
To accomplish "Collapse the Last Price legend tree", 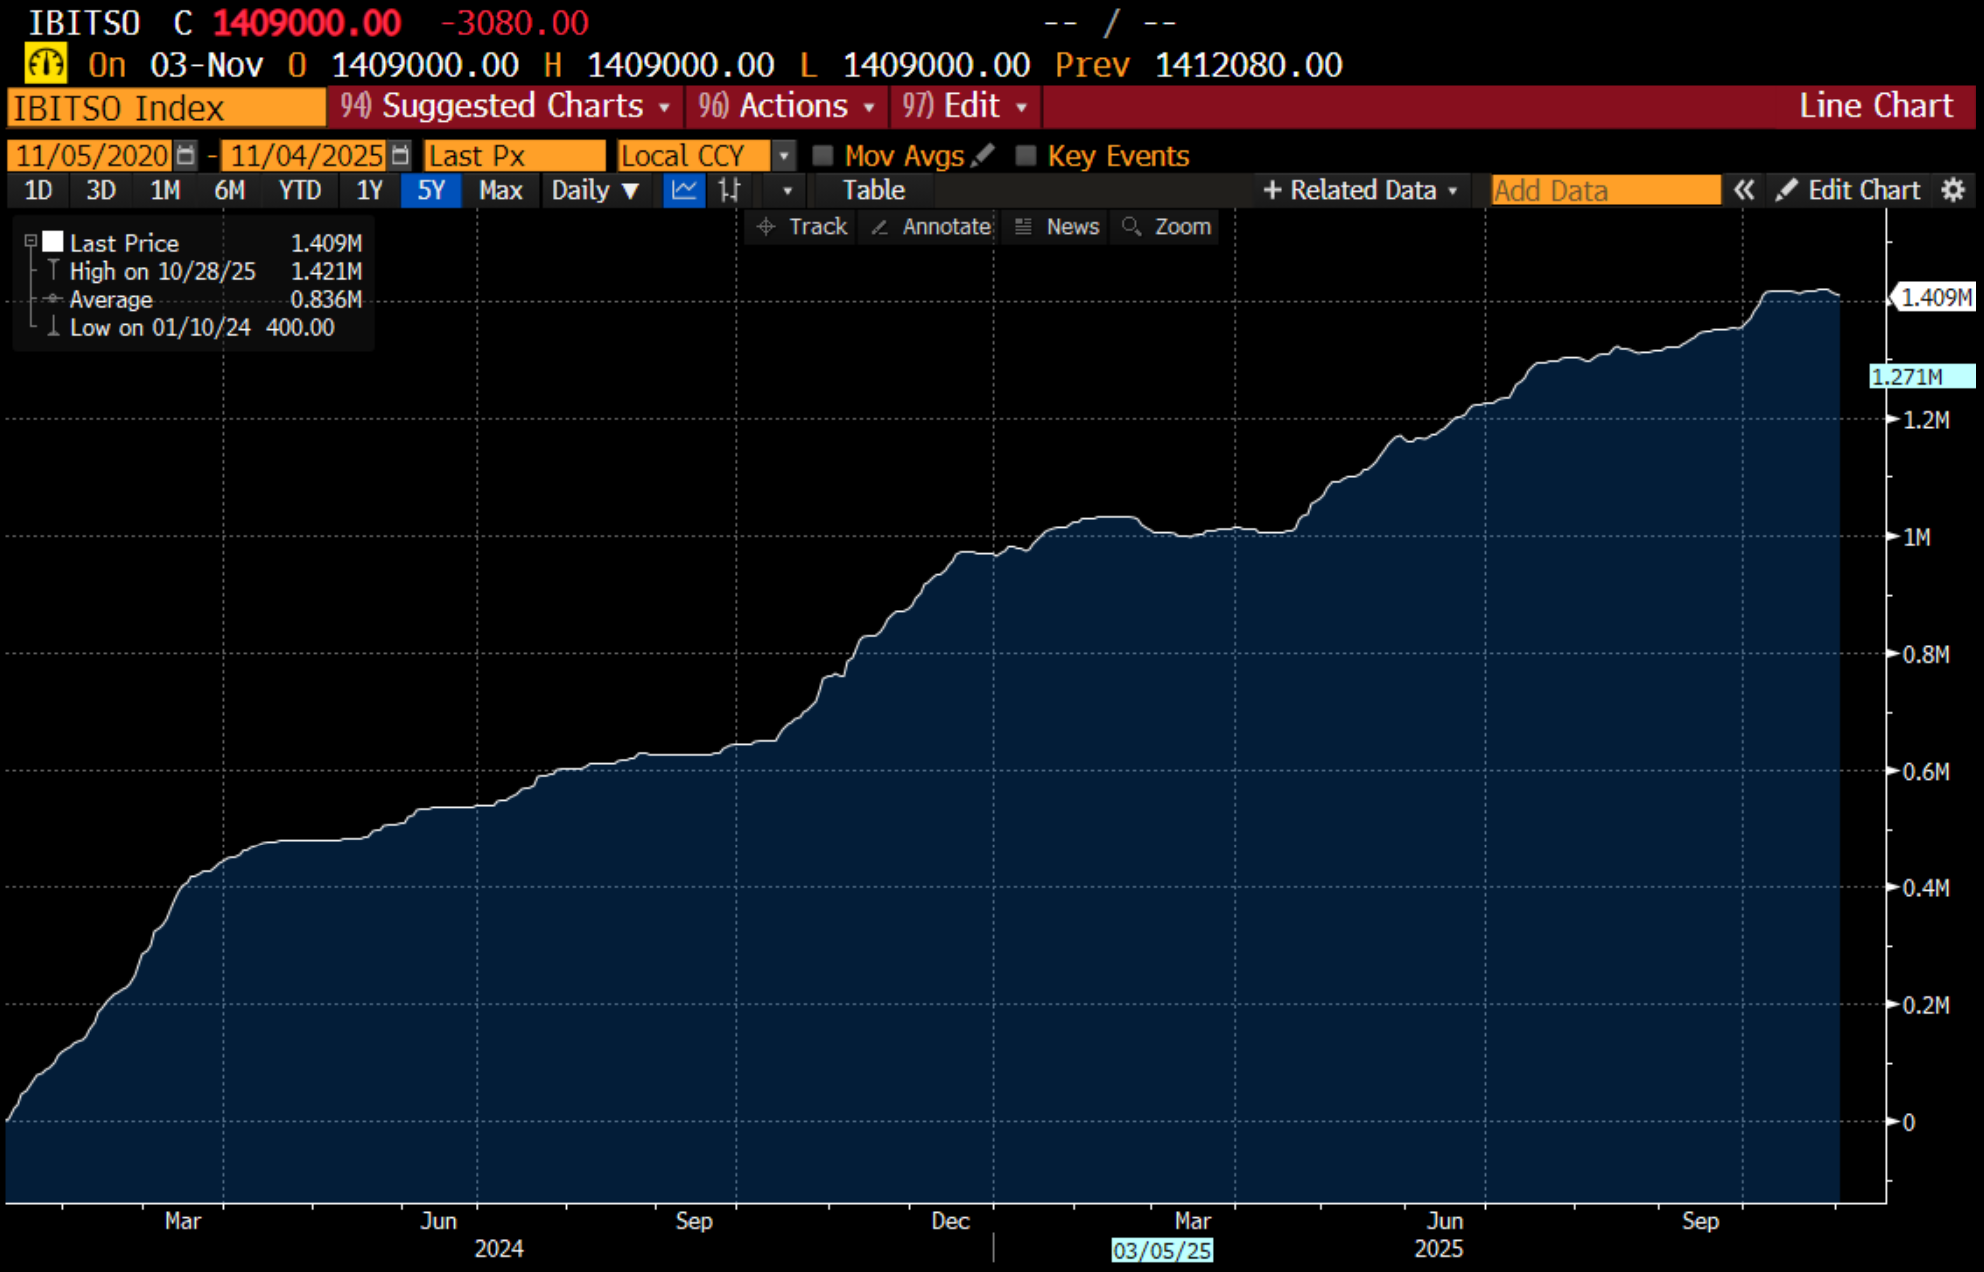I will coord(31,241).
